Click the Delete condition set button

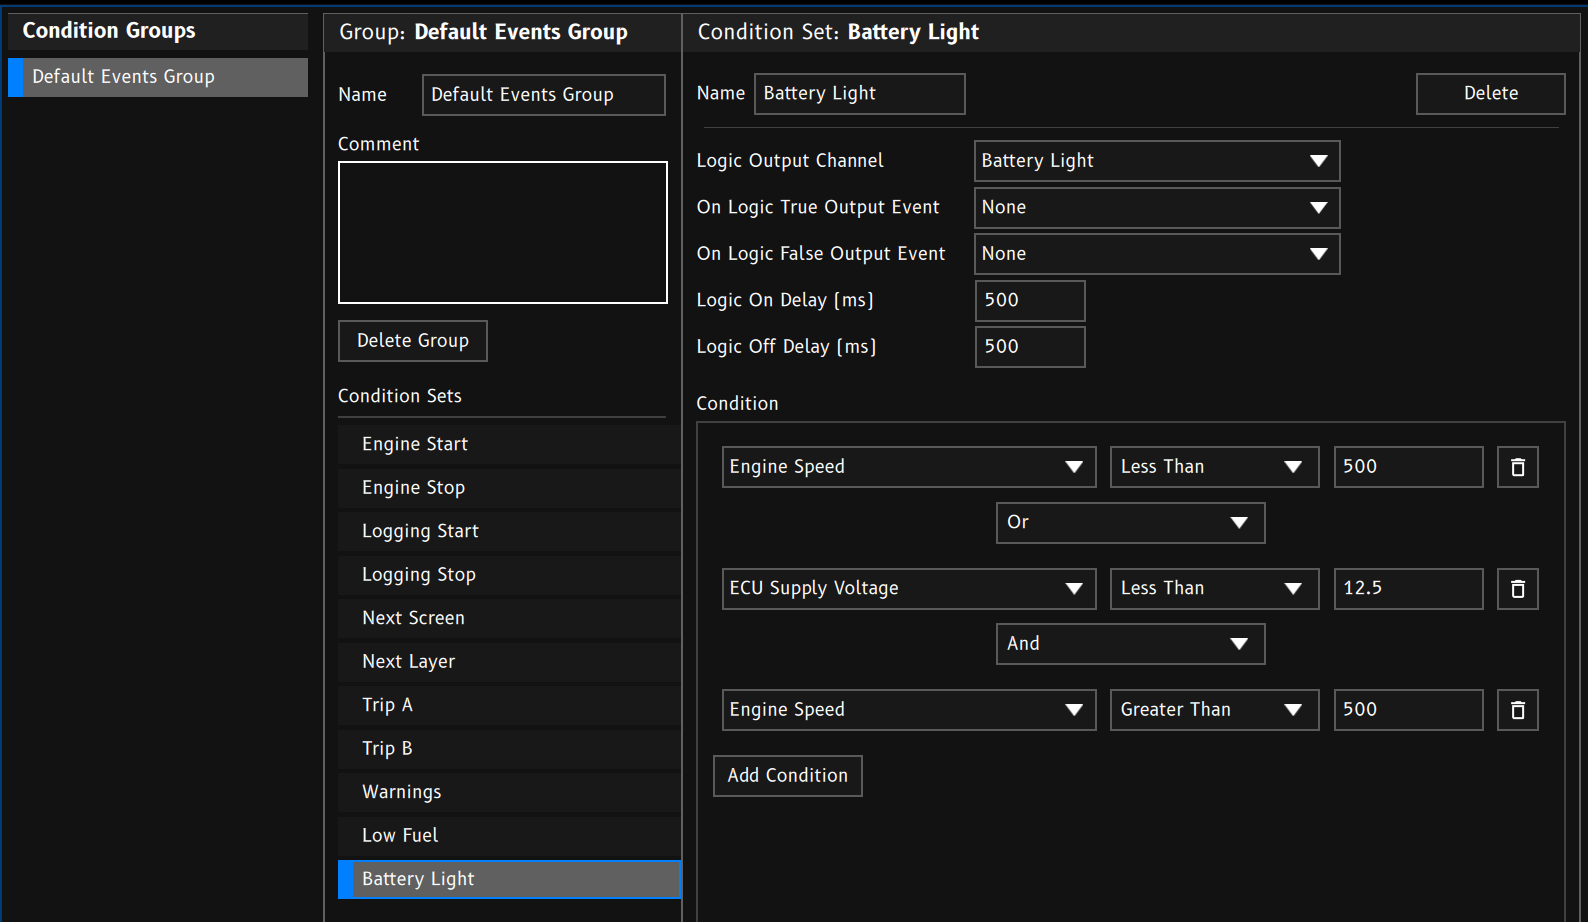[x=1490, y=94]
